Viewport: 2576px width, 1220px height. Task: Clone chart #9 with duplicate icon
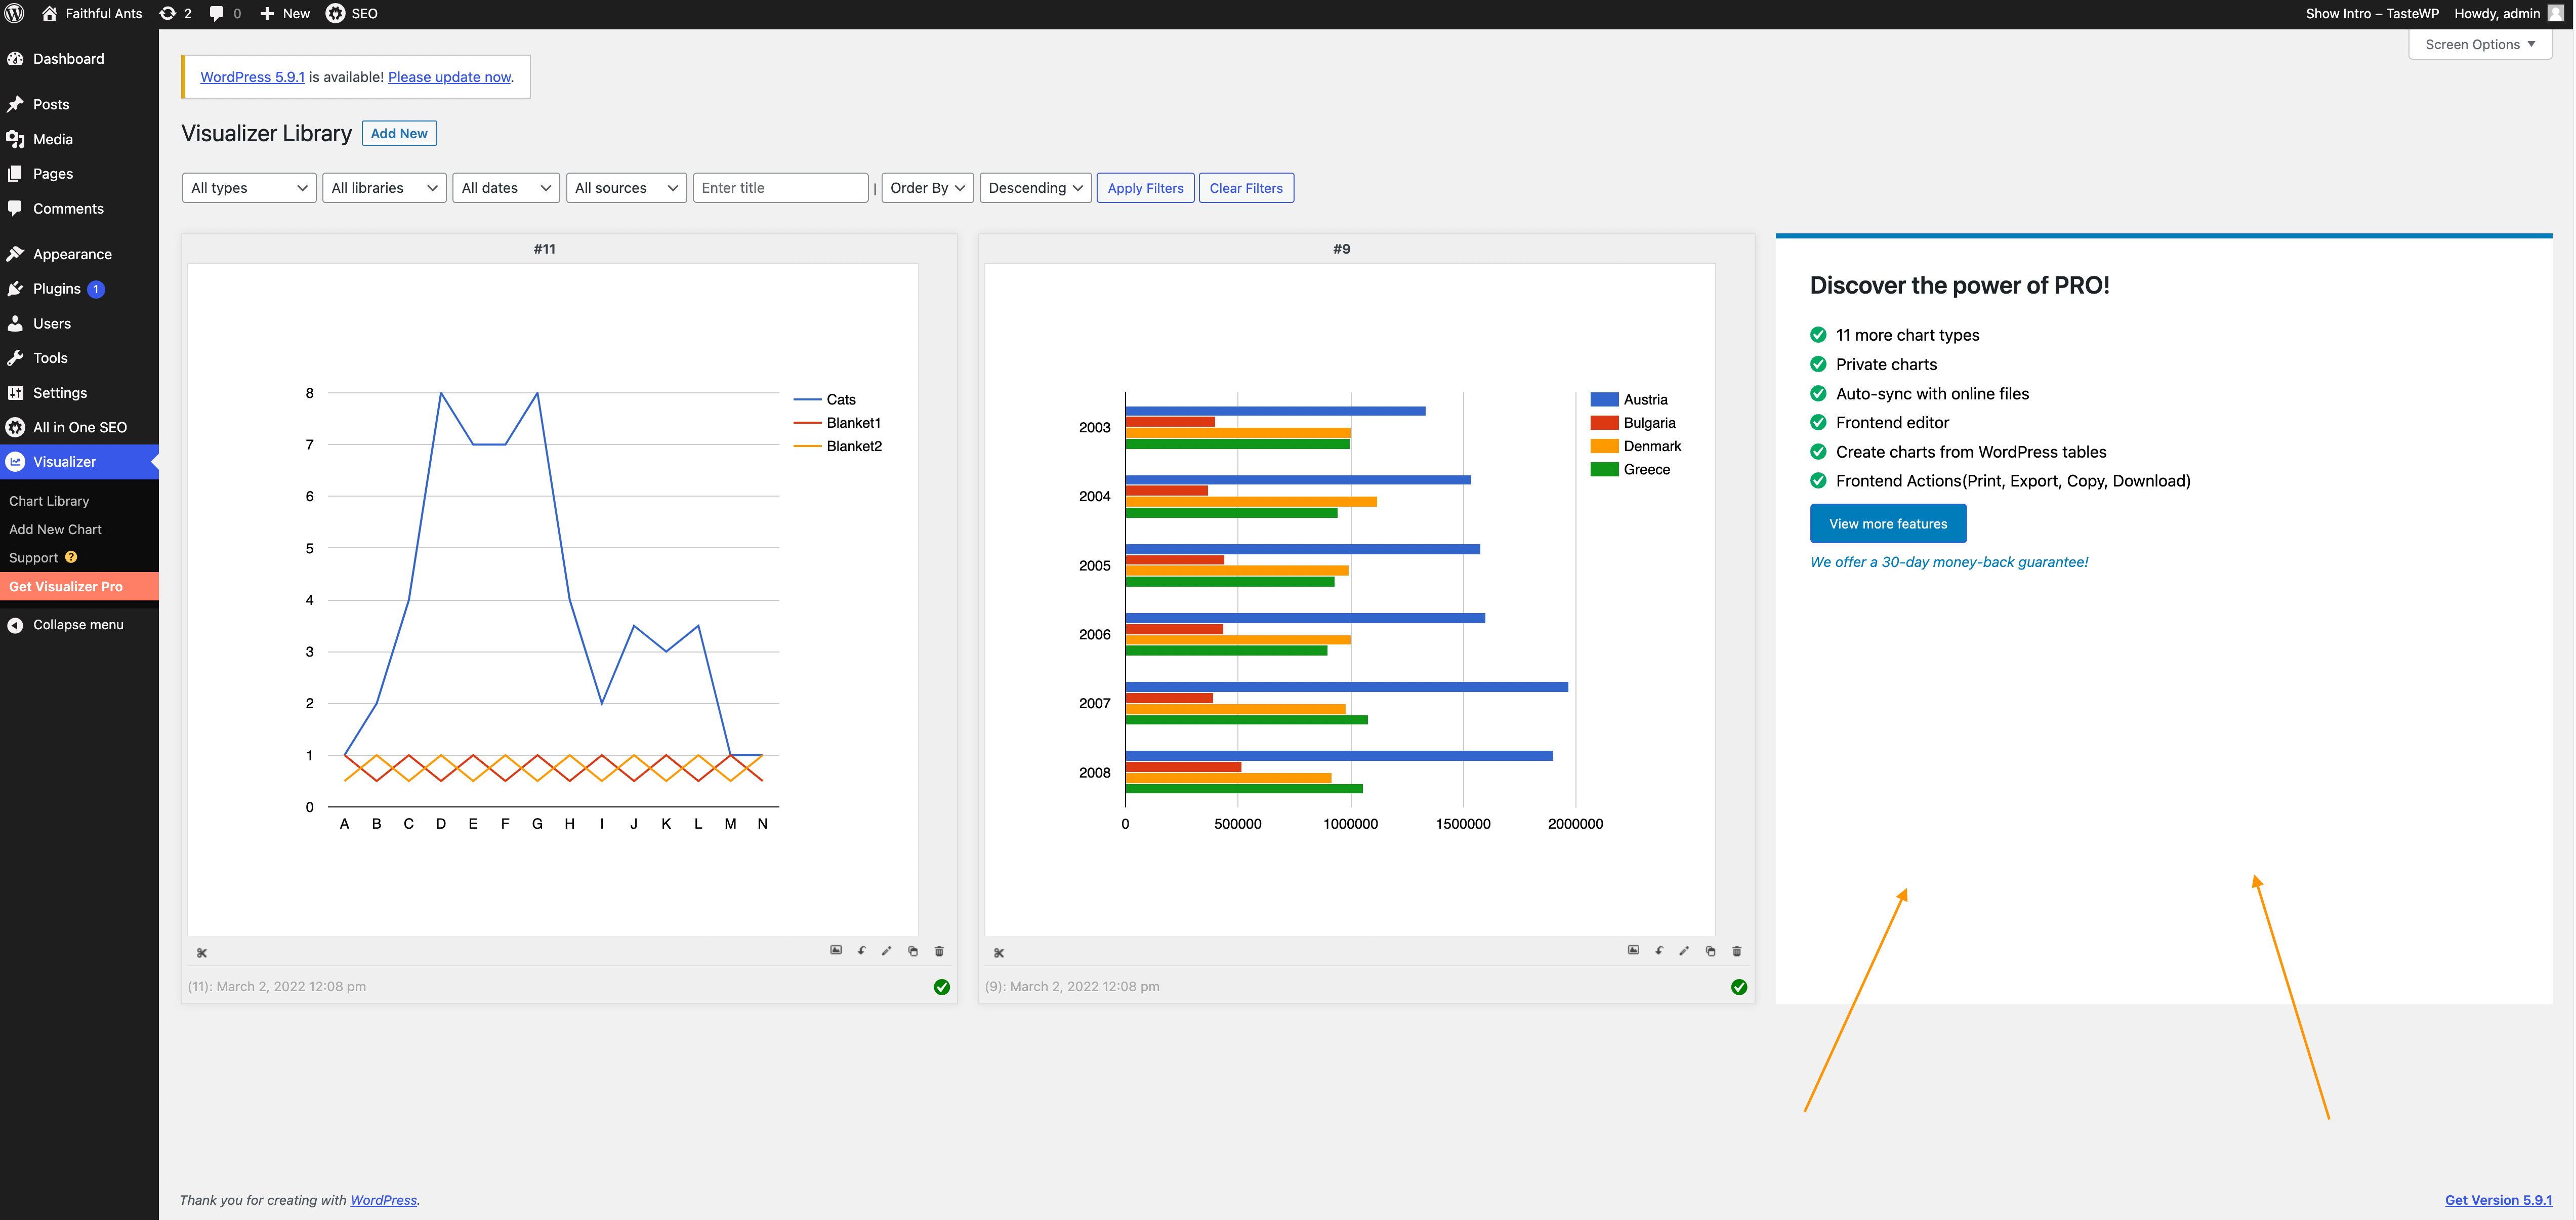point(1710,951)
